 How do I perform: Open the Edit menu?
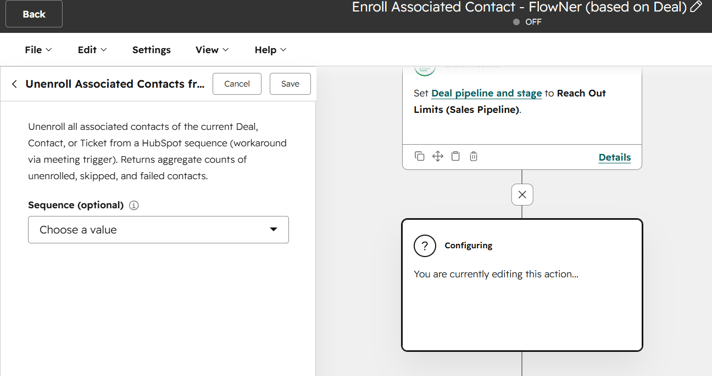pyautogui.click(x=92, y=49)
